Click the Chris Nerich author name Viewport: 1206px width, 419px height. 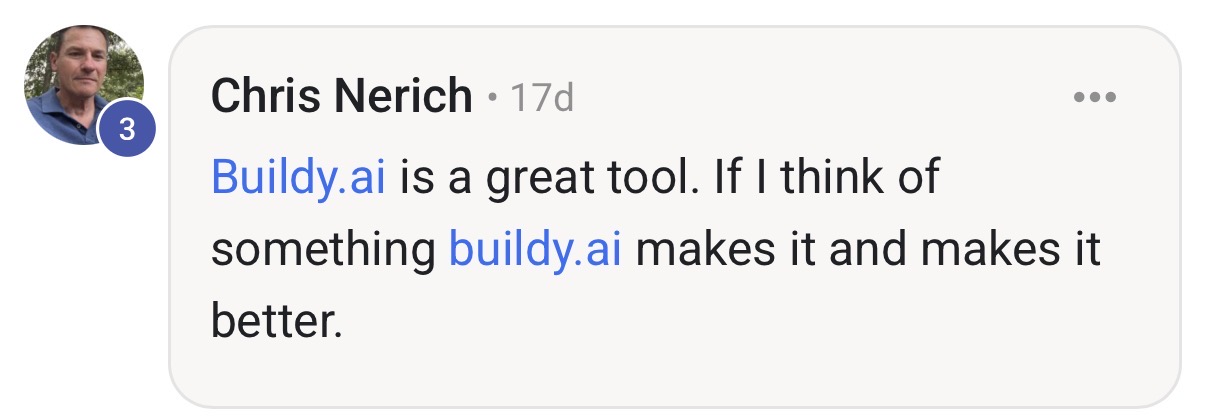(x=342, y=97)
